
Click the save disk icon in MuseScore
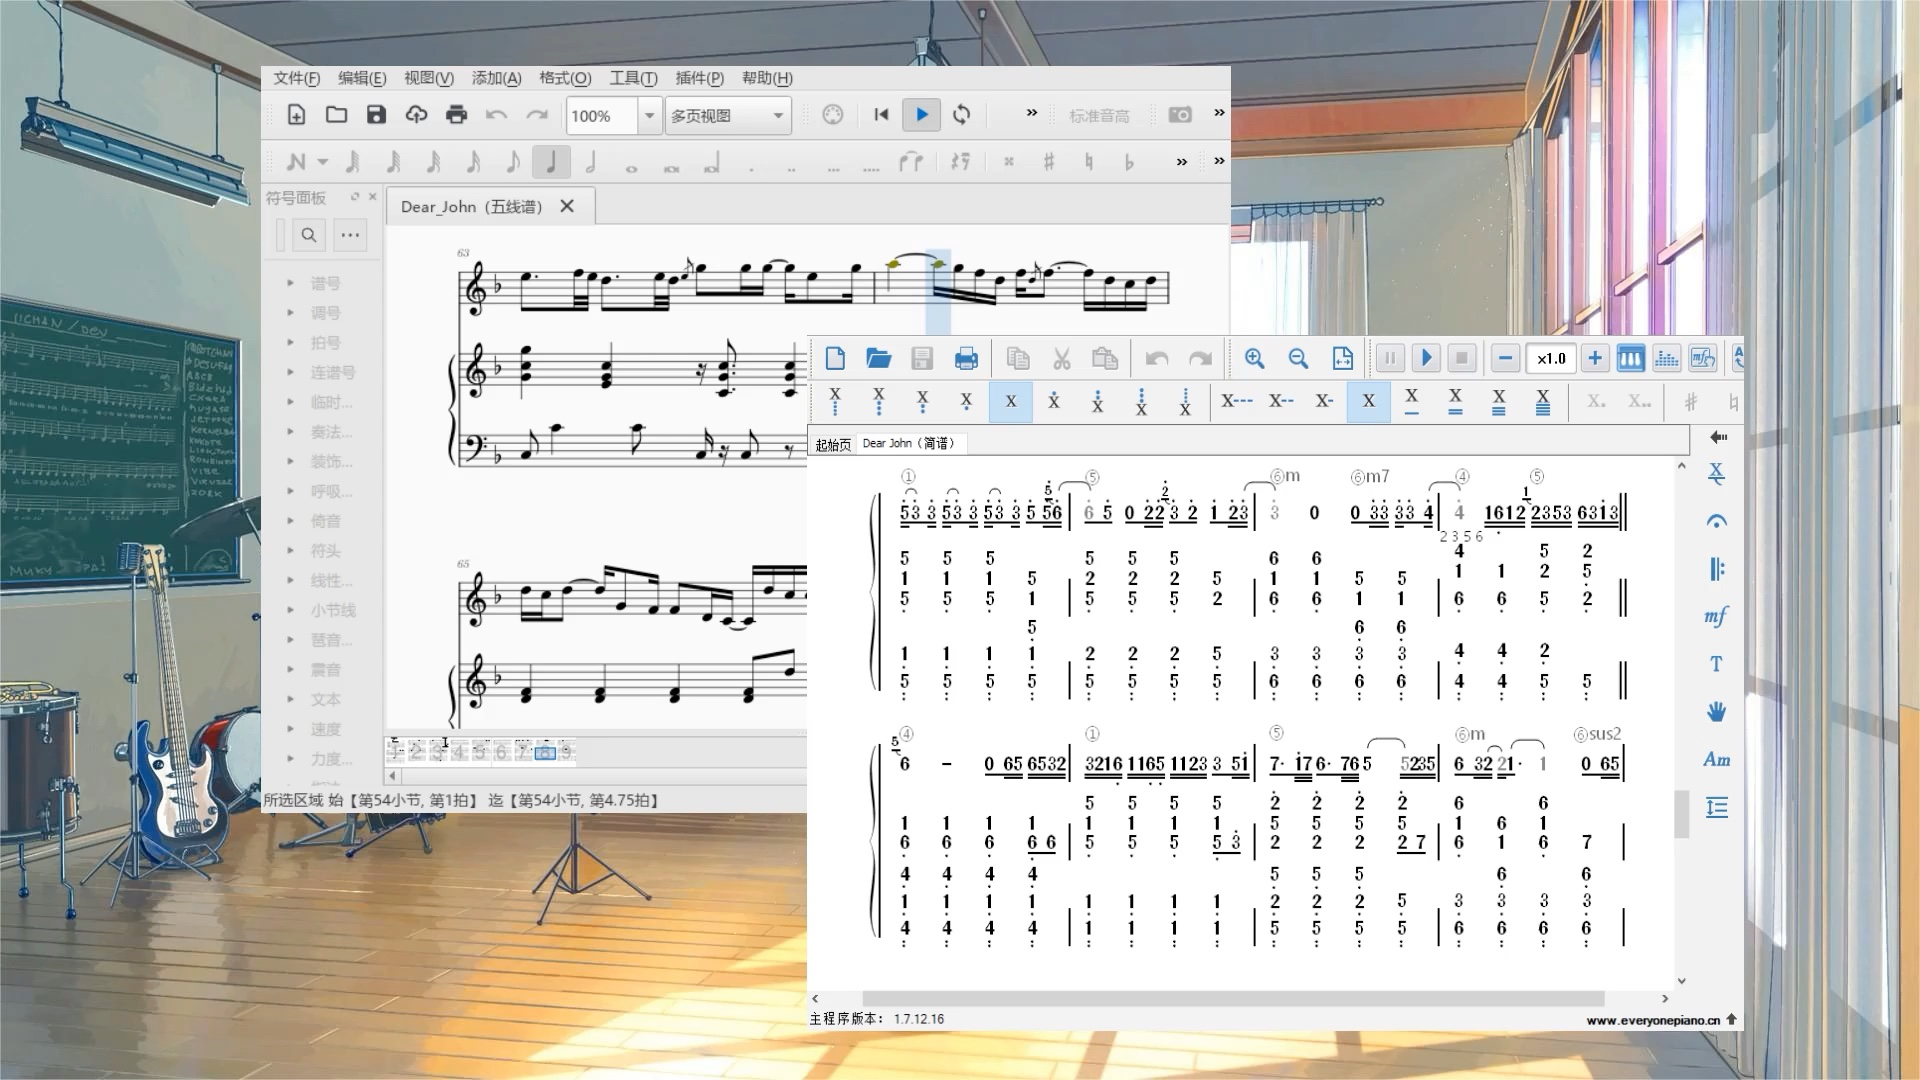[x=376, y=115]
